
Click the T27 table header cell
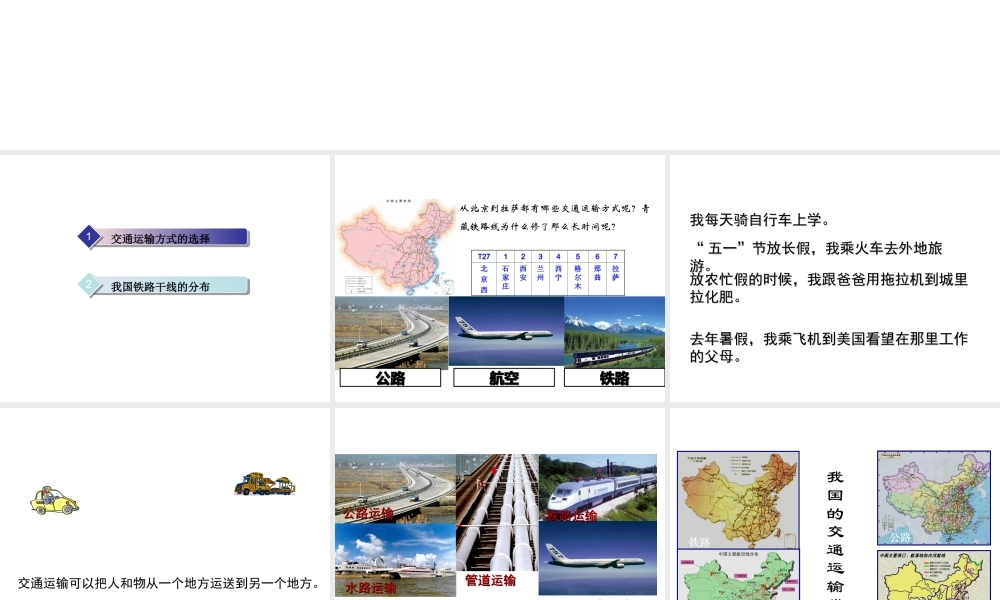484,256
